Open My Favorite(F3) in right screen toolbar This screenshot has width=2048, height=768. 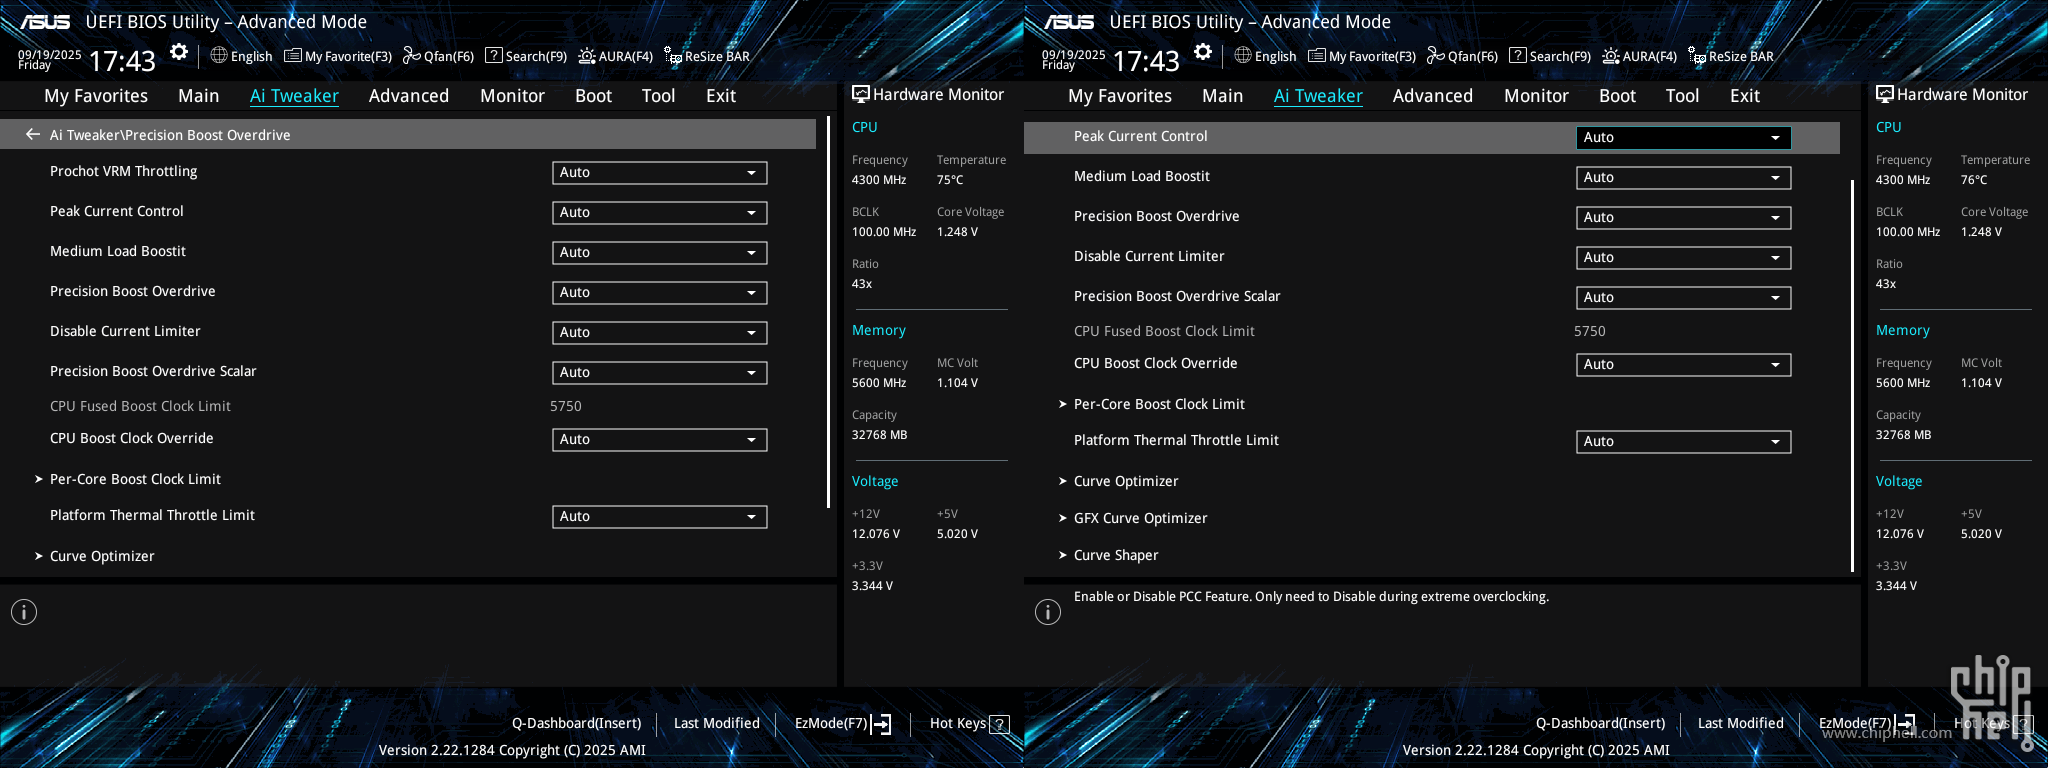click(x=1362, y=56)
